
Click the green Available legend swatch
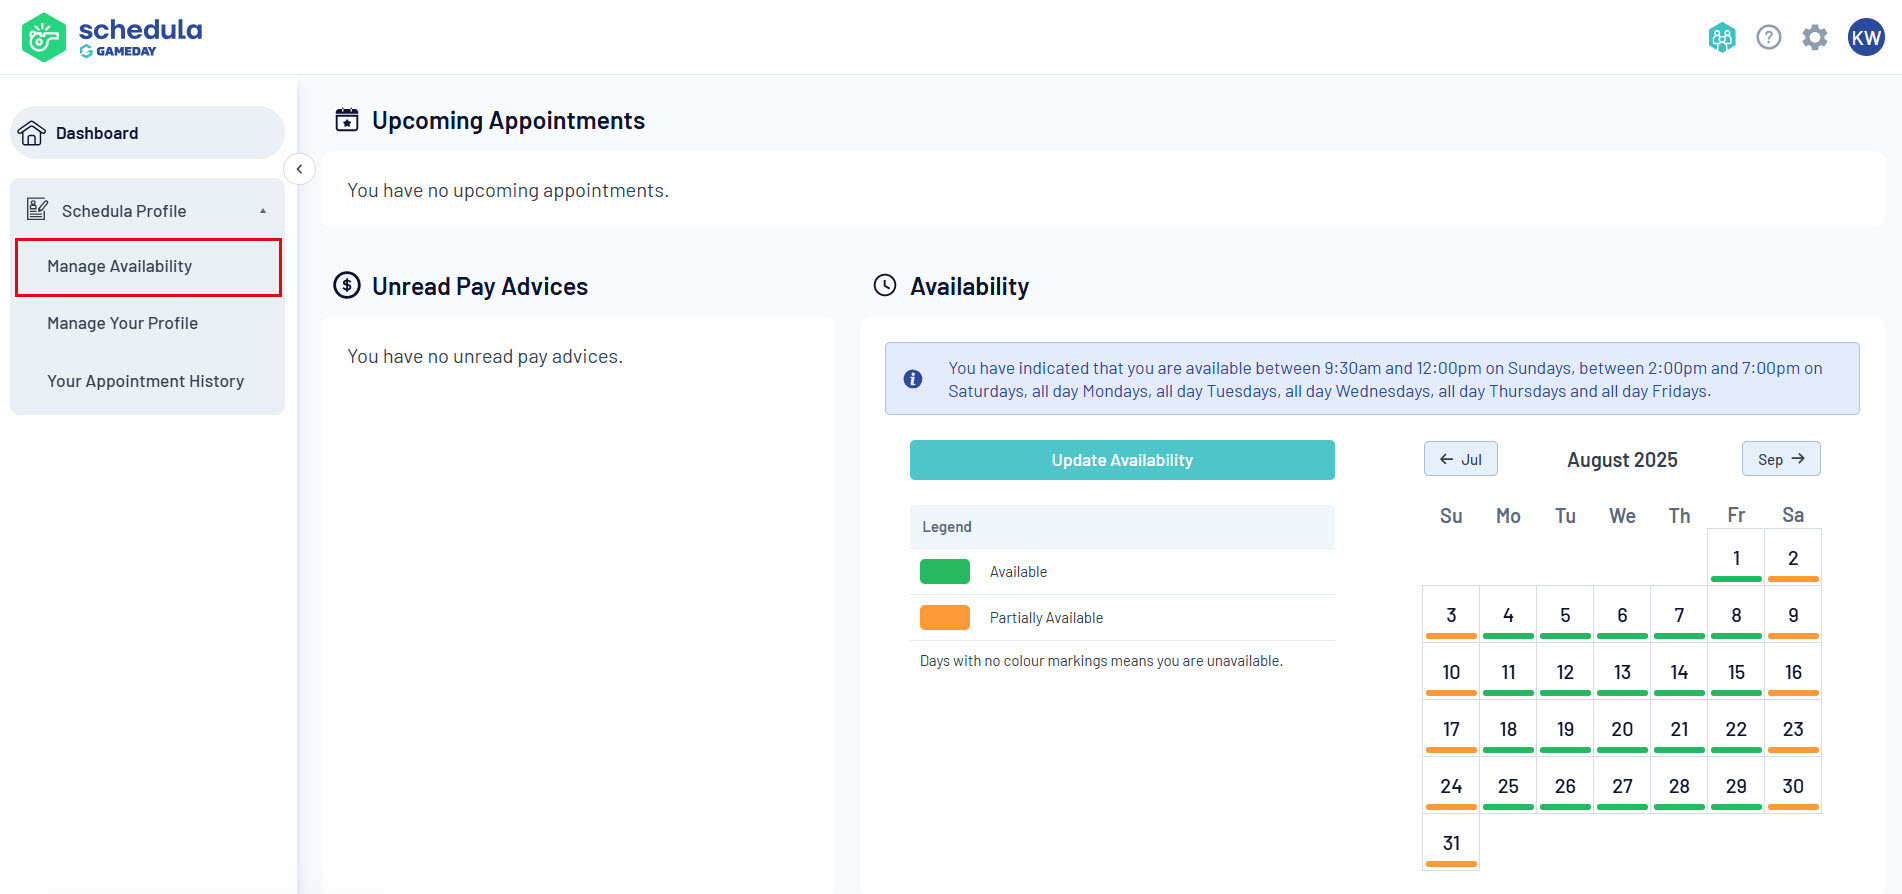tap(945, 571)
